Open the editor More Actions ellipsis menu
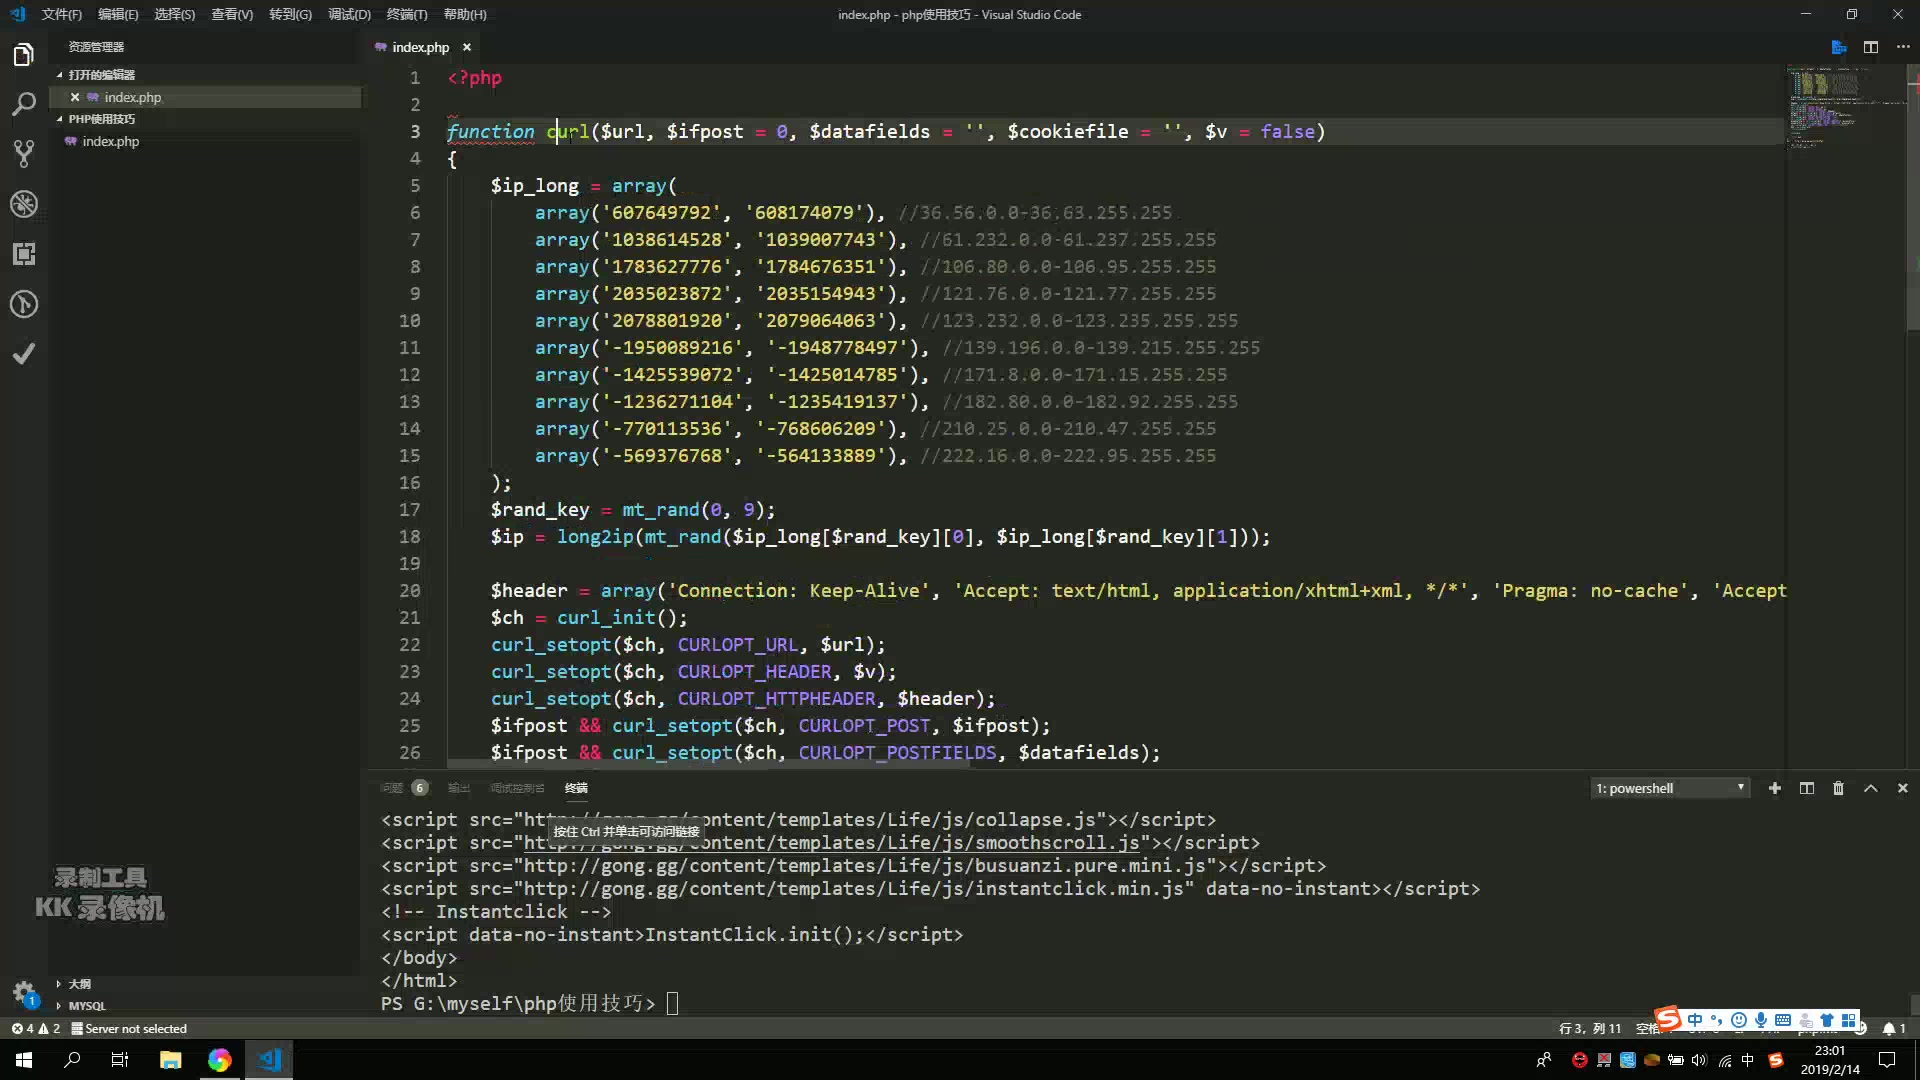Viewport: 1920px width, 1080px height. pos(1903,47)
